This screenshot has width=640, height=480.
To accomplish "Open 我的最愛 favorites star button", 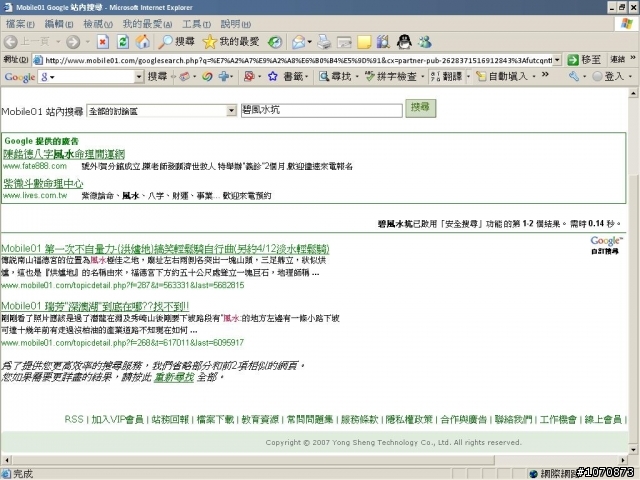I will point(231,42).
